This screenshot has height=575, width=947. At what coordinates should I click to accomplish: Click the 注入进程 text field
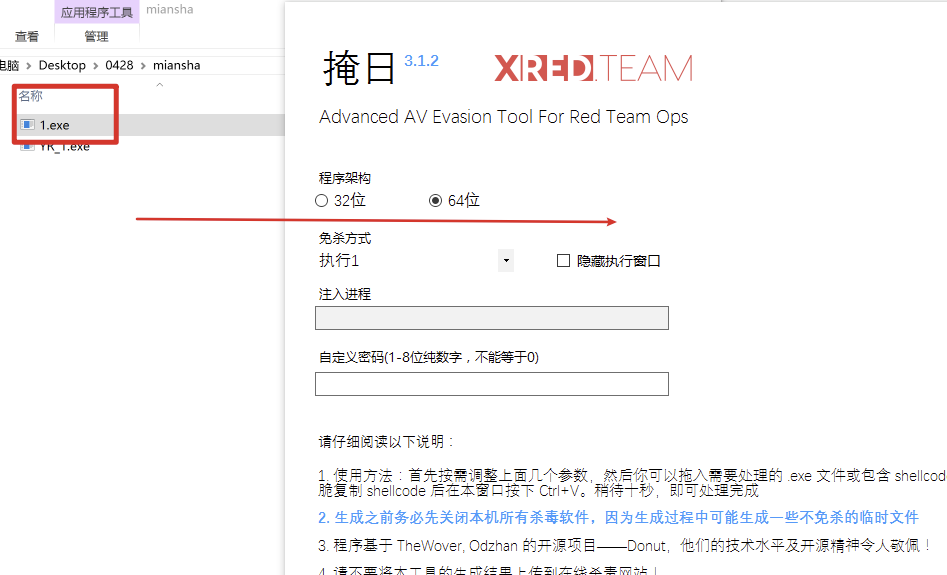click(x=492, y=318)
